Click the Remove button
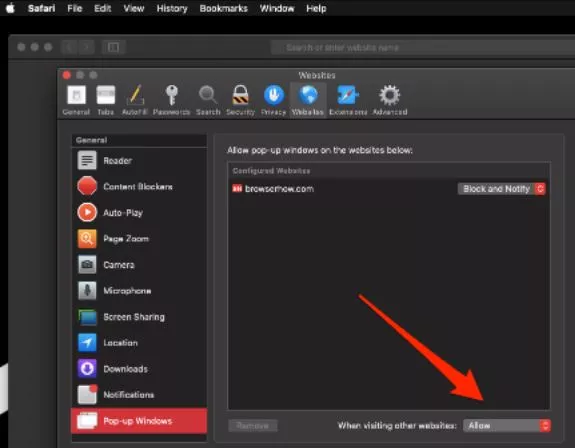This screenshot has width=575, height=448. coord(253,426)
